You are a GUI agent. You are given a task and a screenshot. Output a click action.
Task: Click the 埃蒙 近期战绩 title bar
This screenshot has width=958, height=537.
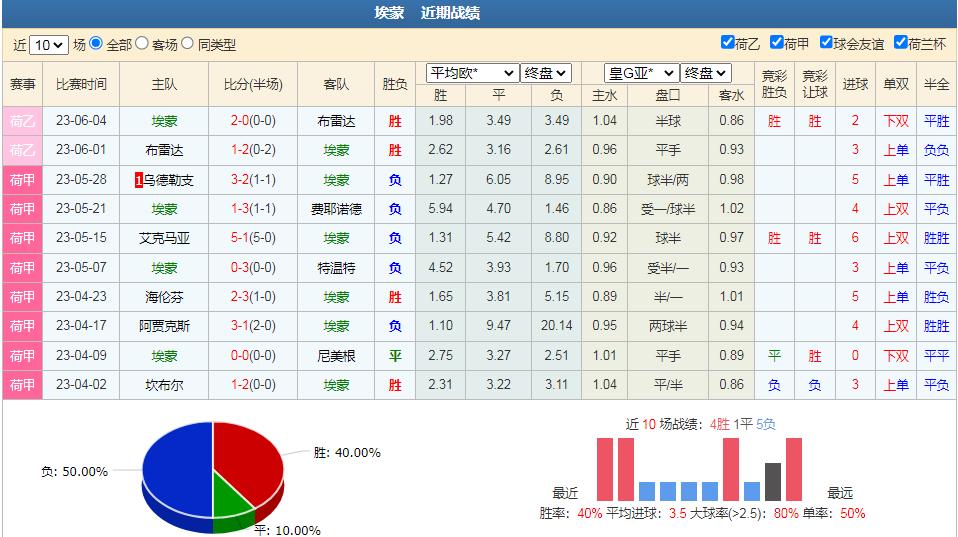click(x=479, y=13)
